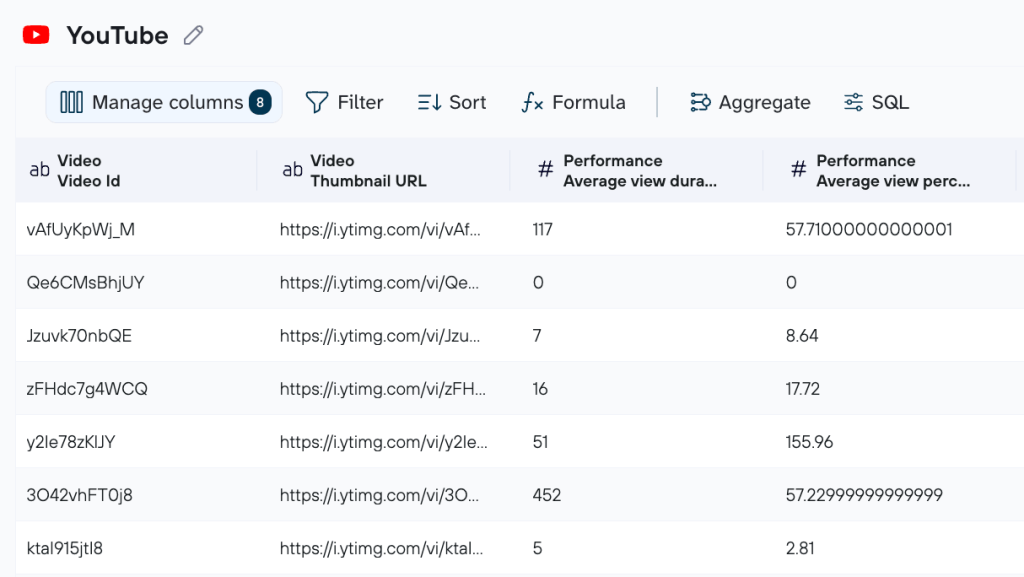Select cell with video ID 3O42vhFT0j8
This screenshot has height=577, width=1024.
(136, 495)
